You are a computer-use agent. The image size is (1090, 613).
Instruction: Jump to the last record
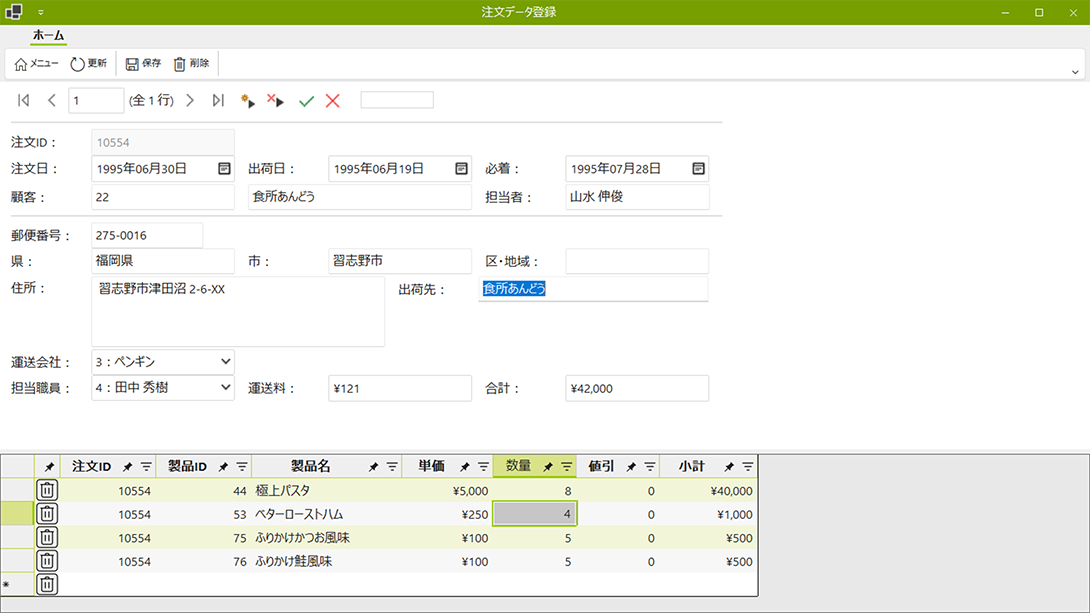pyautogui.click(x=218, y=101)
